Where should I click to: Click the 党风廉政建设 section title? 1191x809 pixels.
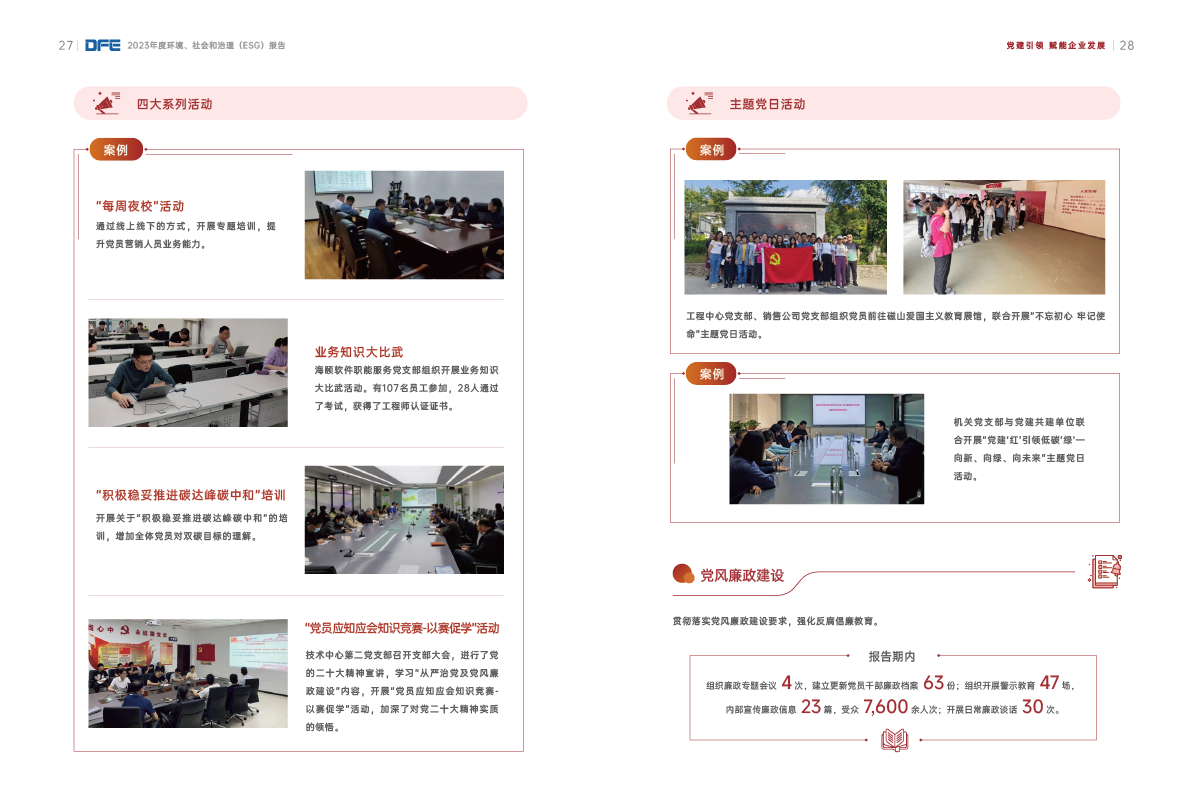point(742,575)
